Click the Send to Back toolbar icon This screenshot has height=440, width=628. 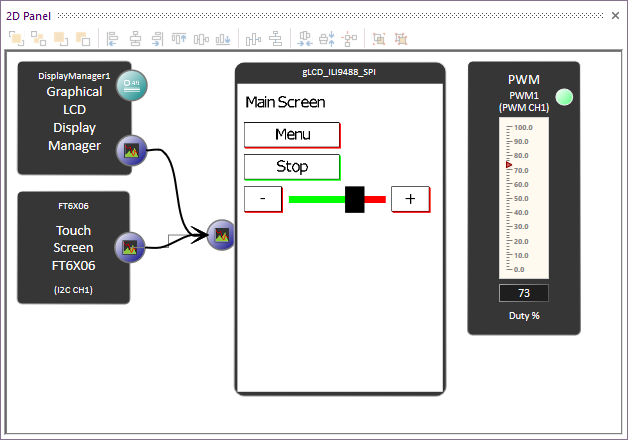[x=39, y=39]
